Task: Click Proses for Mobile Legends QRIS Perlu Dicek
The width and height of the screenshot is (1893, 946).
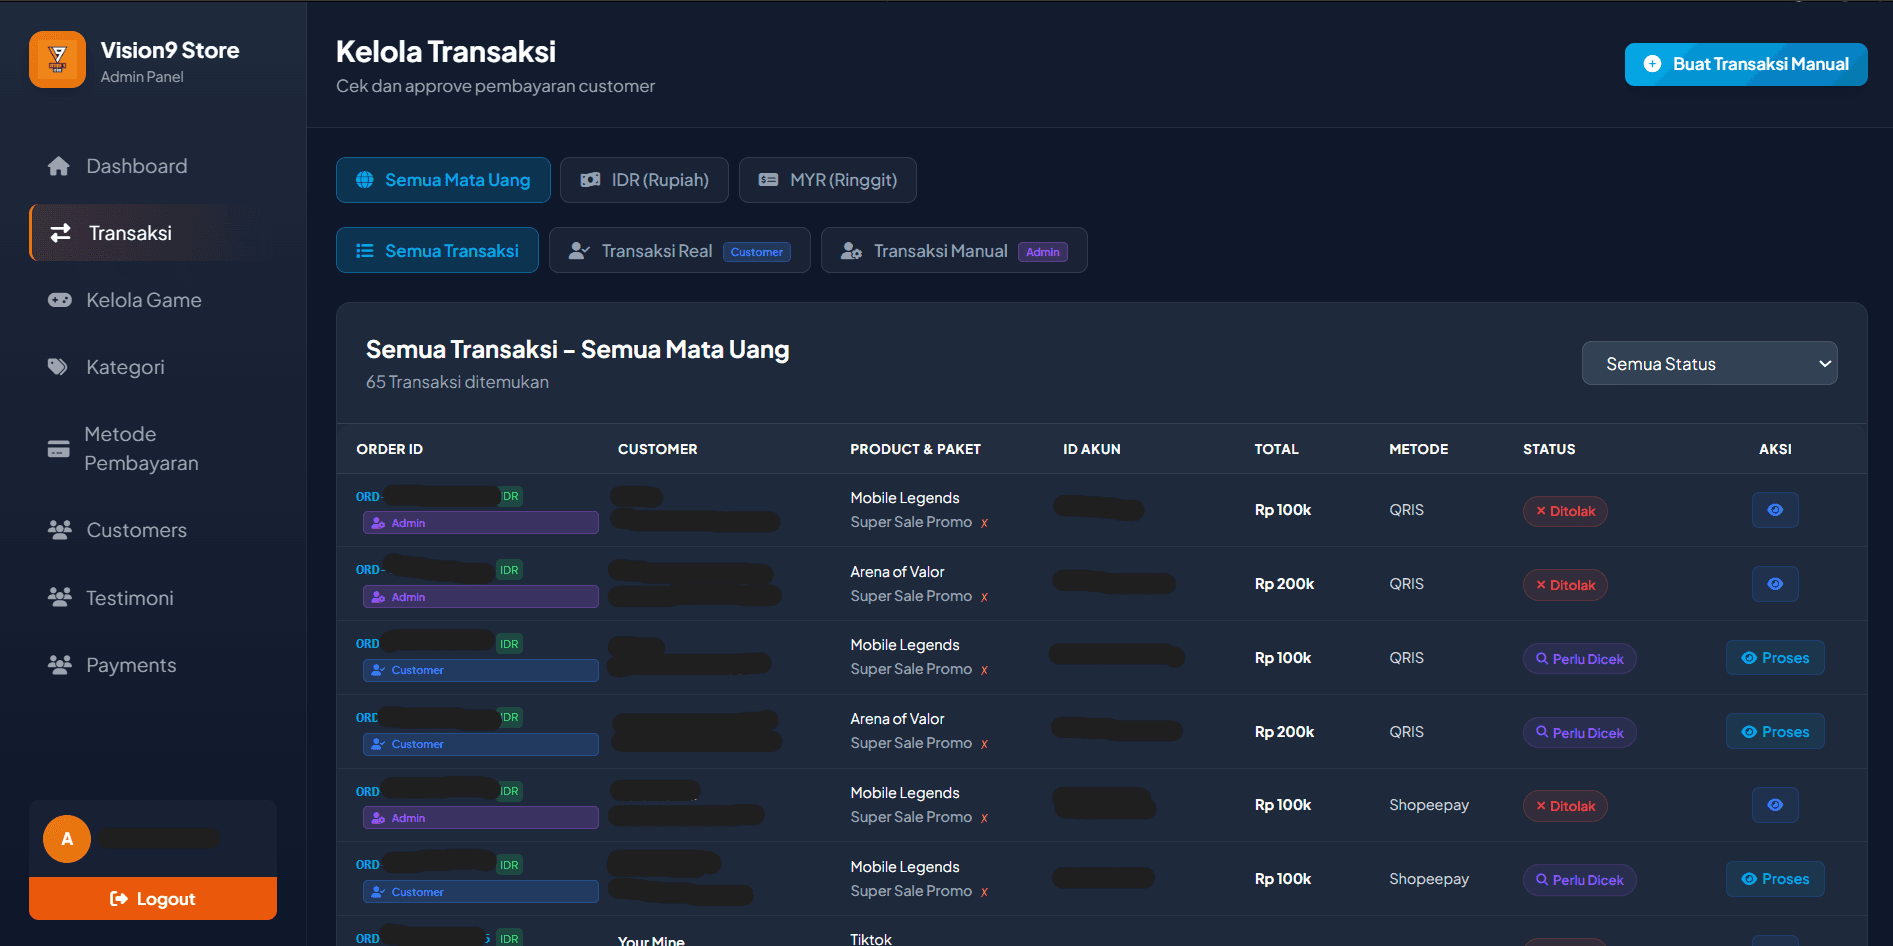Action: 1775,658
